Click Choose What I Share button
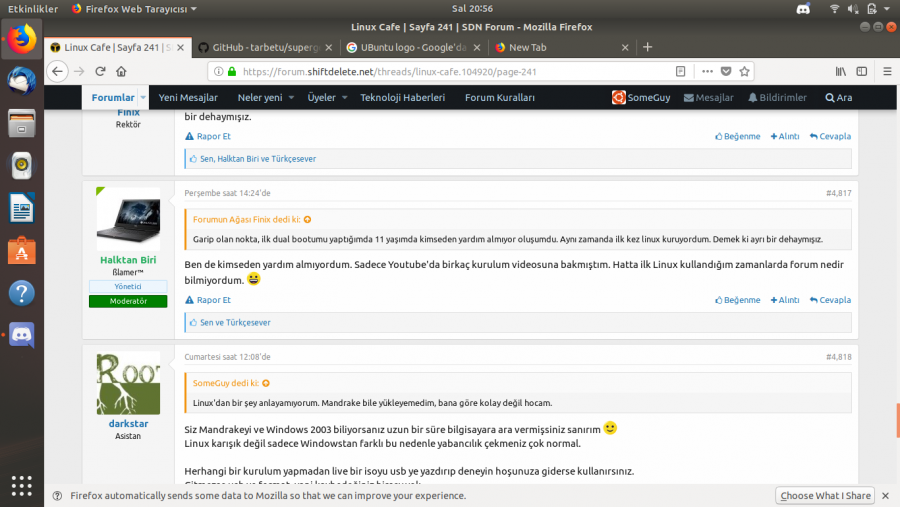 pos(825,496)
